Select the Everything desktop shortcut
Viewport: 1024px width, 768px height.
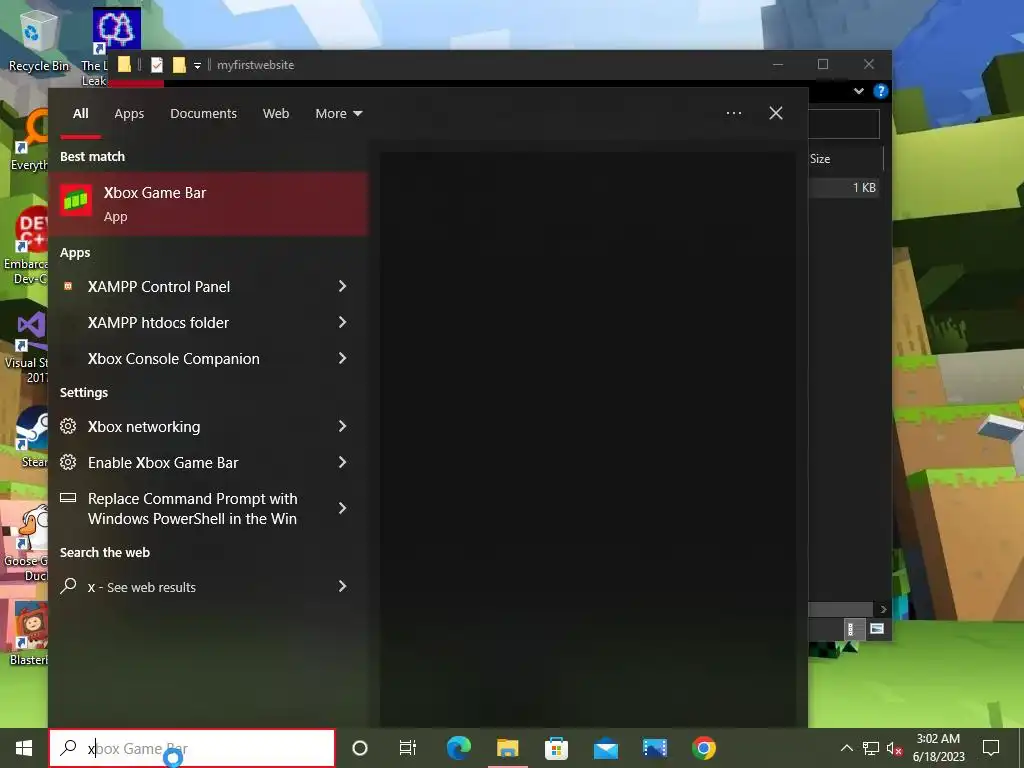pos(29,140)
